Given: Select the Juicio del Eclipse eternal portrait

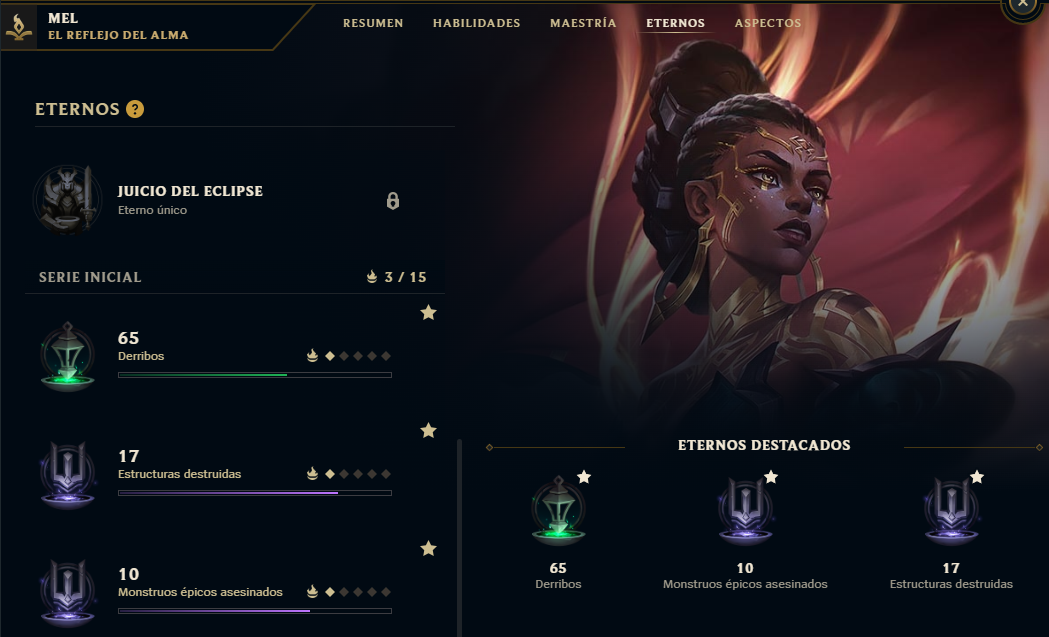Looking at the screenshot, I should tap(67, 200).
